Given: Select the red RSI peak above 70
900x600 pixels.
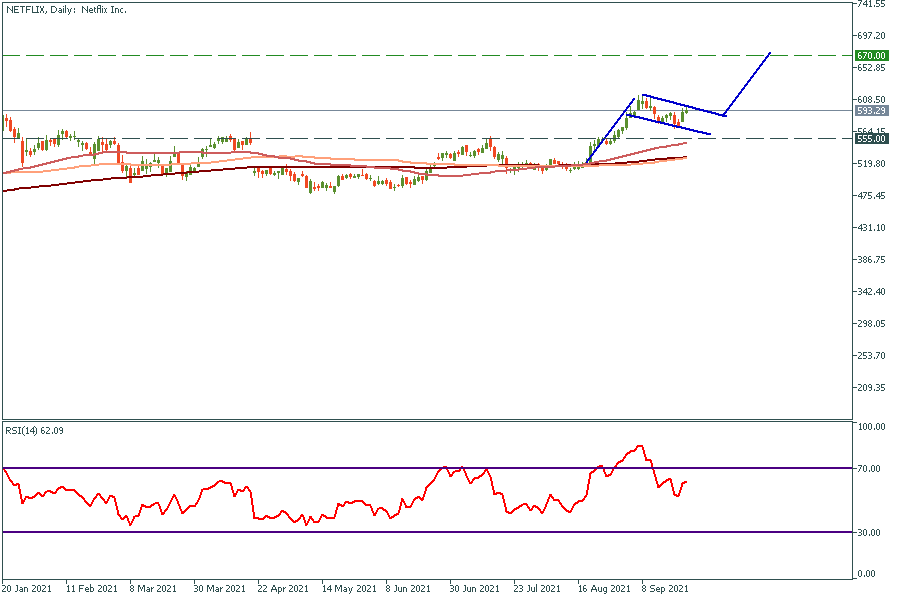Looking at the screenshot, I should point(639,447).
